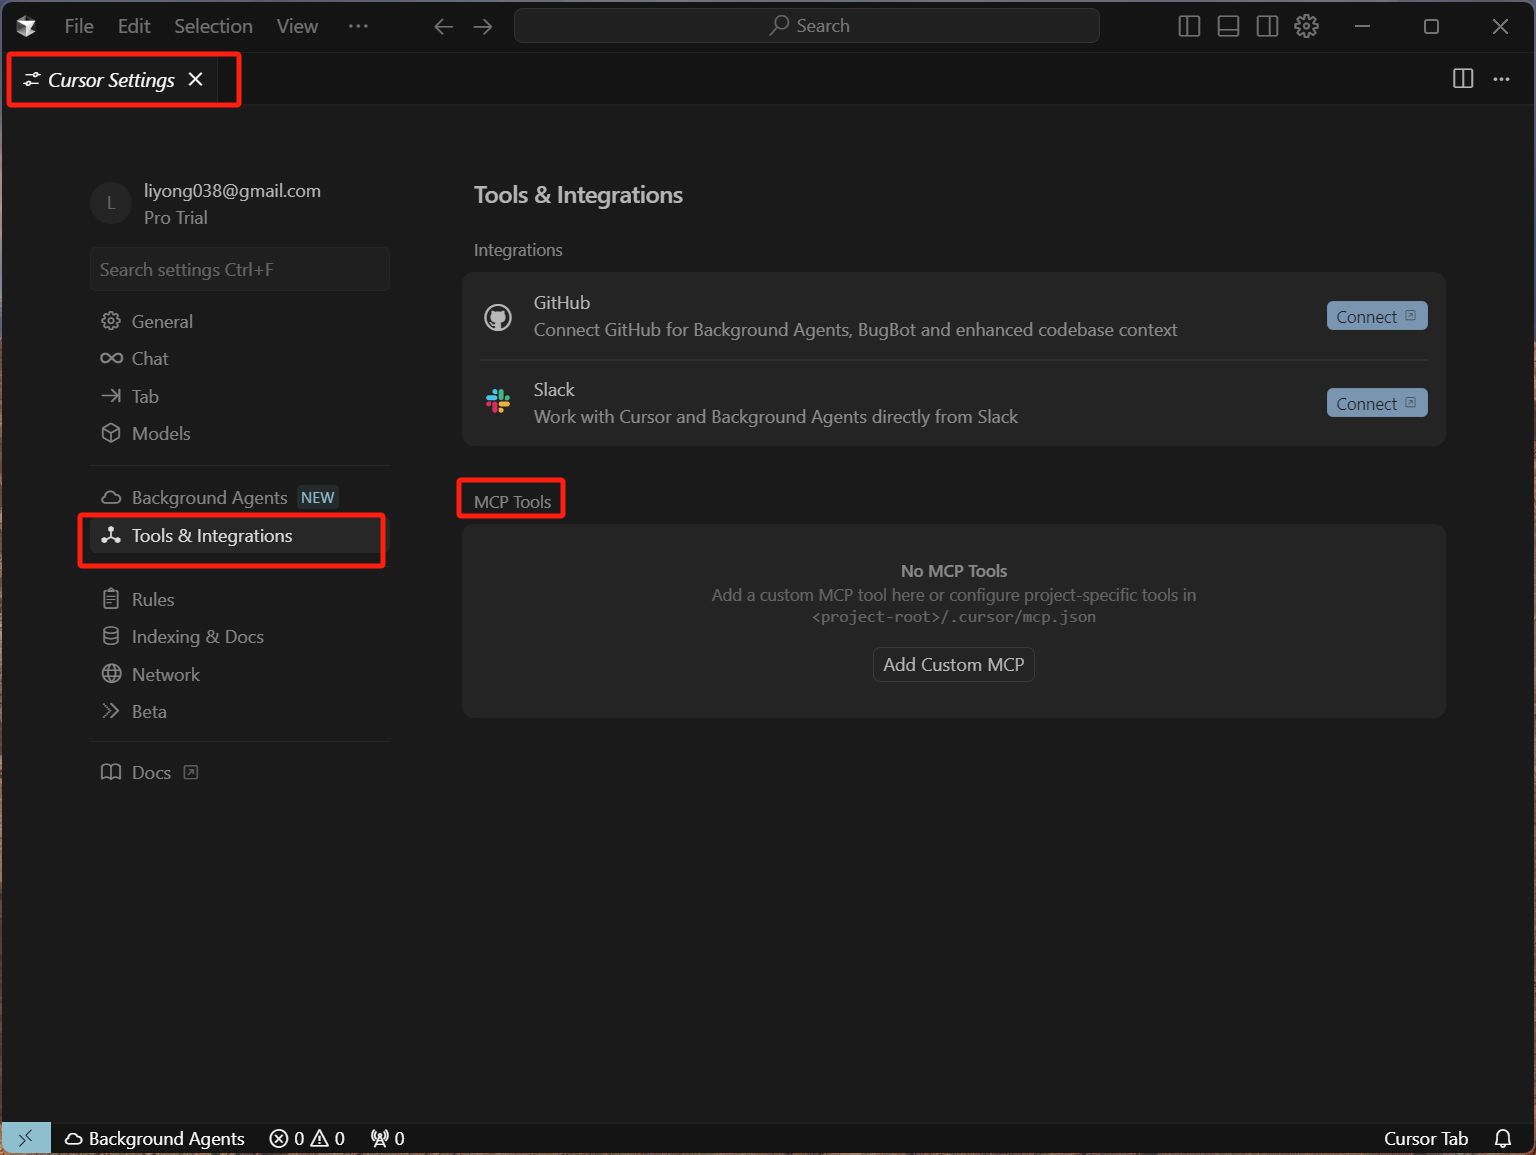Click the Slack logo icon
Screen dimensions: 1536x1155
coord(498,401)
